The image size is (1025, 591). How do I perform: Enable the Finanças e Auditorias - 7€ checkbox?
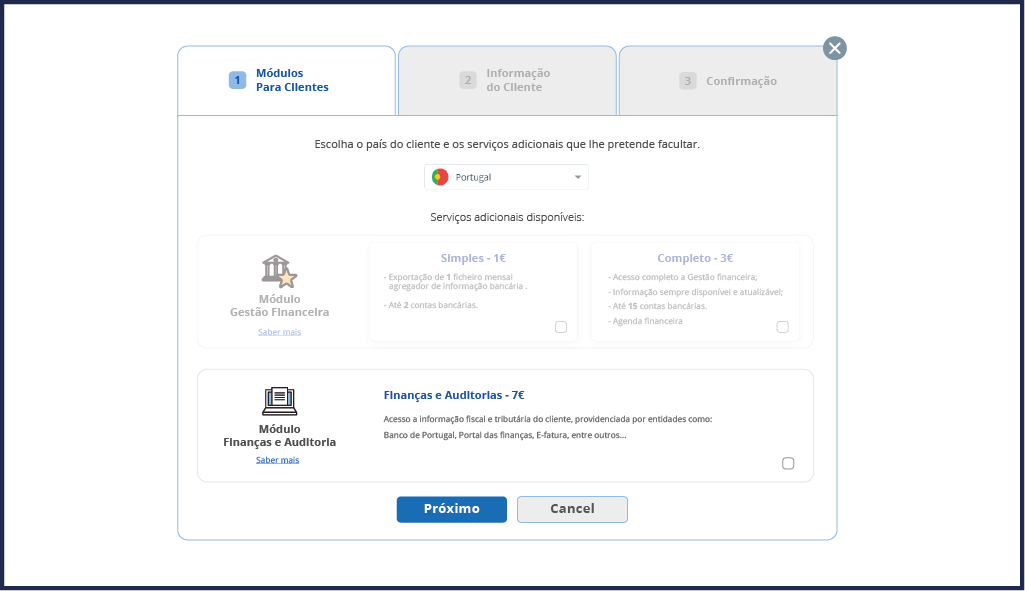788,464
